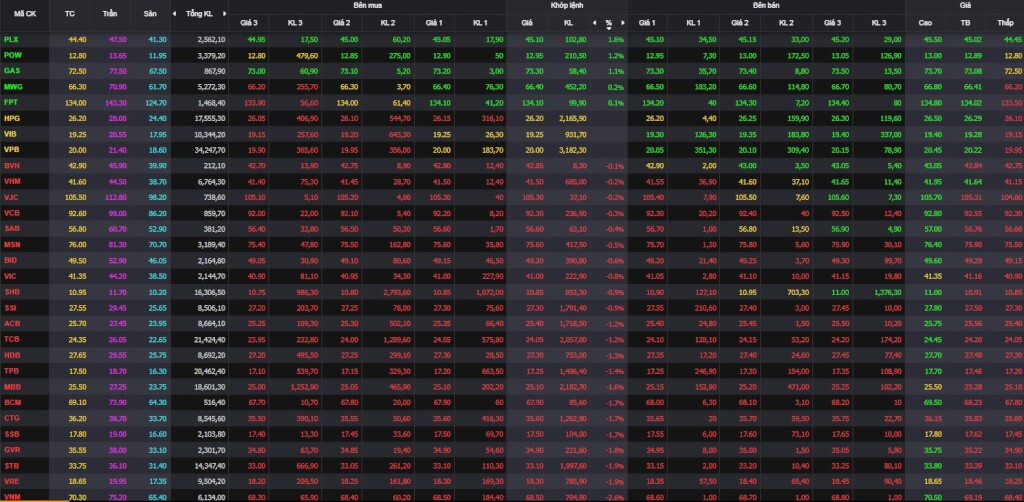Open the VPB stock symbol
1024x502 pixels.
click(11, 150)
